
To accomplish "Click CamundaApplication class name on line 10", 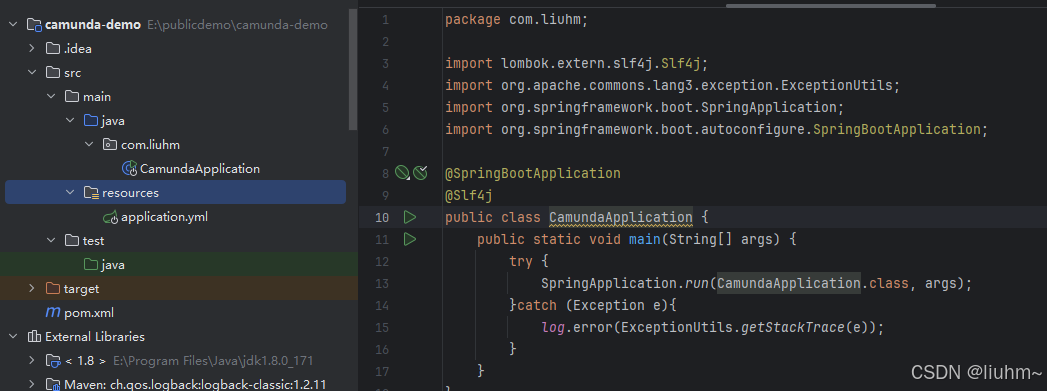I will (x=620, y=218).
